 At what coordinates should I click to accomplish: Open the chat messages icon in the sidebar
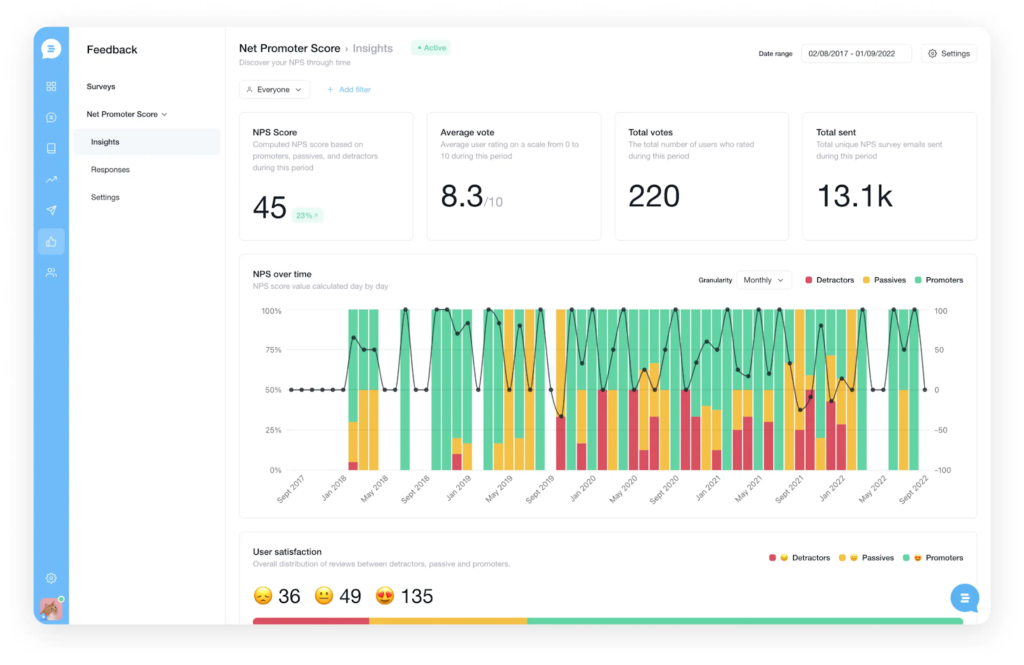coord(51,118)
